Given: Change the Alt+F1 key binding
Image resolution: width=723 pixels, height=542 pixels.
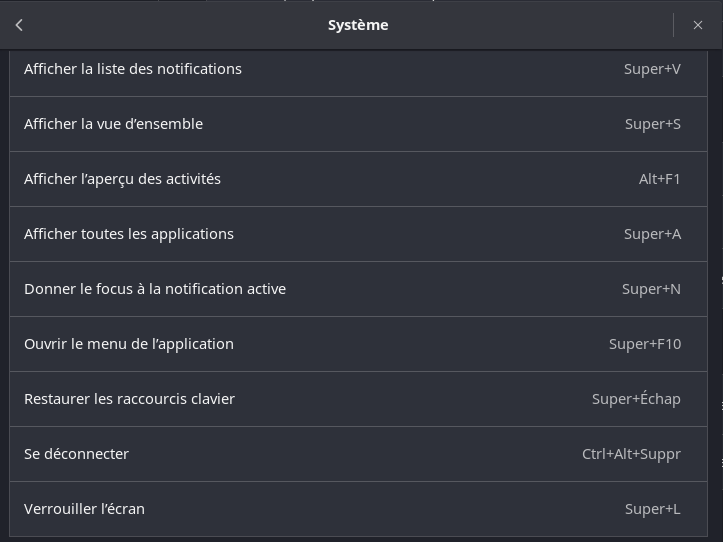Looking at the screenshot, I should click(659, 179).
